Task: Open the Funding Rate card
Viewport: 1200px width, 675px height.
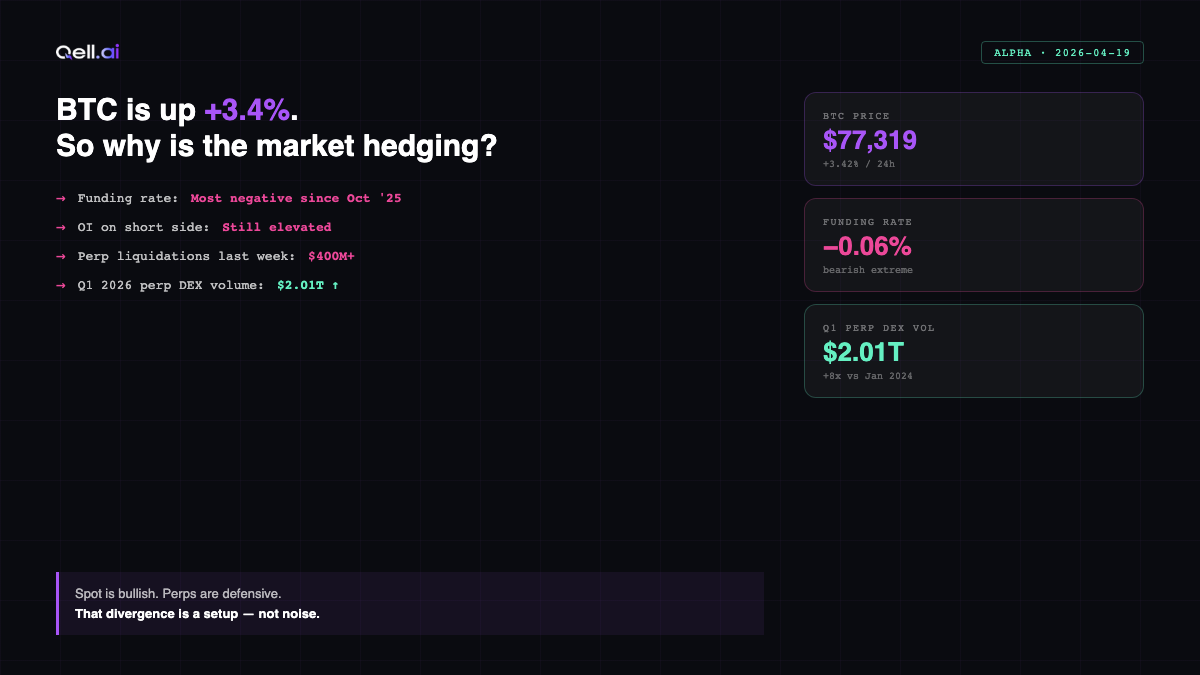Action: pyautogui.click(x=973, y=245)
